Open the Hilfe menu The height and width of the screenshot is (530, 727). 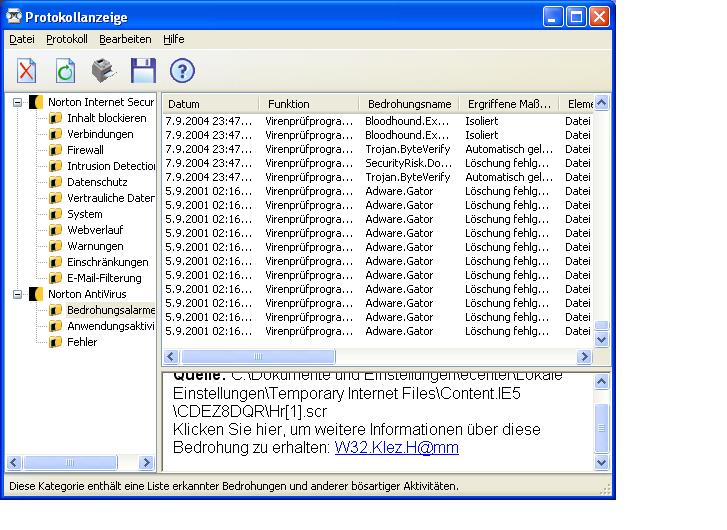pos(173,39)
